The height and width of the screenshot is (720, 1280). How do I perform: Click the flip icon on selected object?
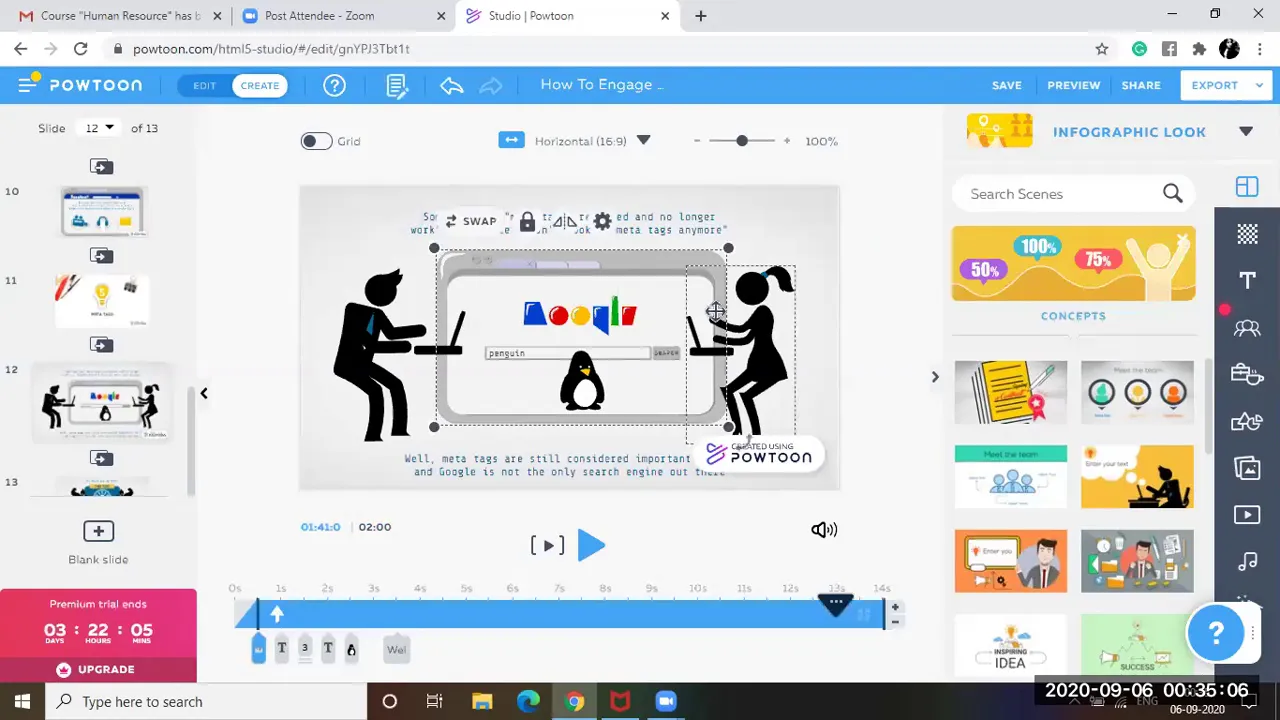click(565, 222)
